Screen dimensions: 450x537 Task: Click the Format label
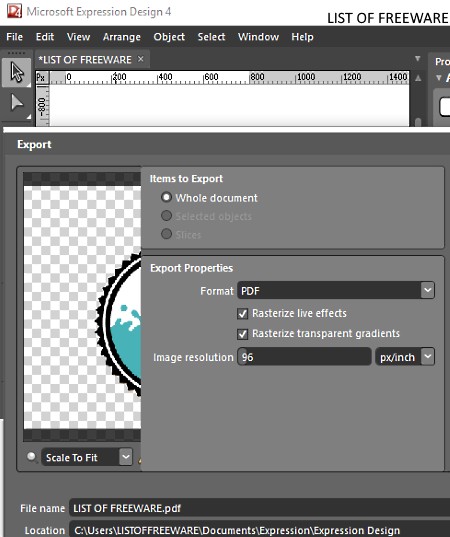coord(216,291)
